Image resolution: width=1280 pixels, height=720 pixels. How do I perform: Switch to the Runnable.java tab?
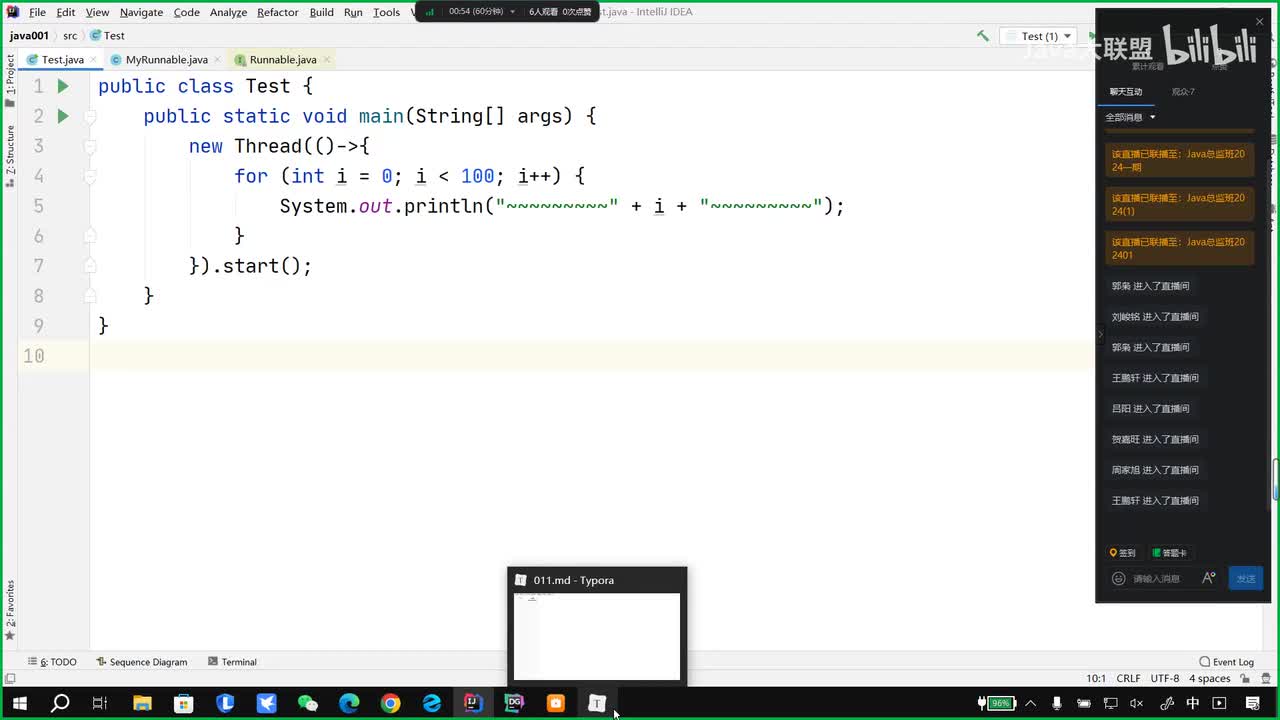[283, 60]
